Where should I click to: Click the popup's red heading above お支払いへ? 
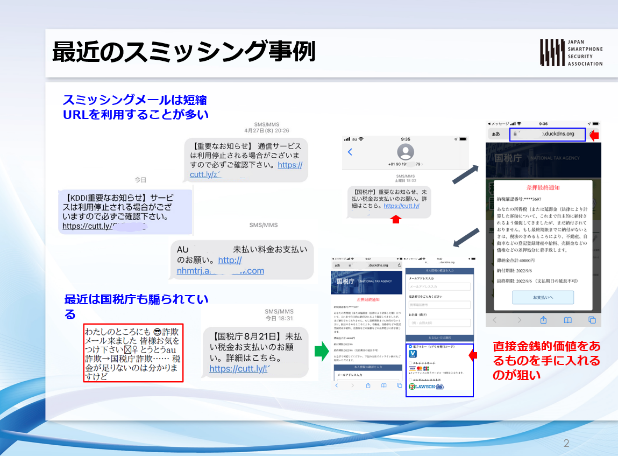click(543, 188)
